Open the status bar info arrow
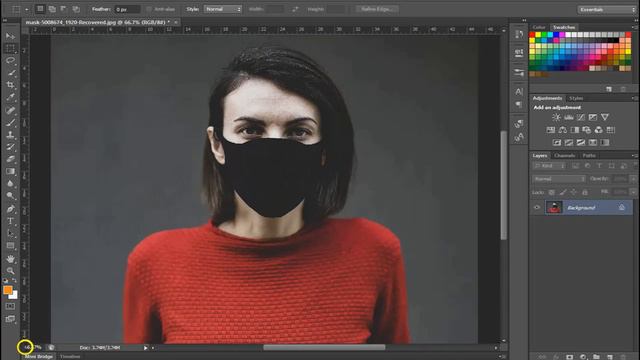Image resolution: width=640 pixels, height=360 pixels. tap(145, 348)
